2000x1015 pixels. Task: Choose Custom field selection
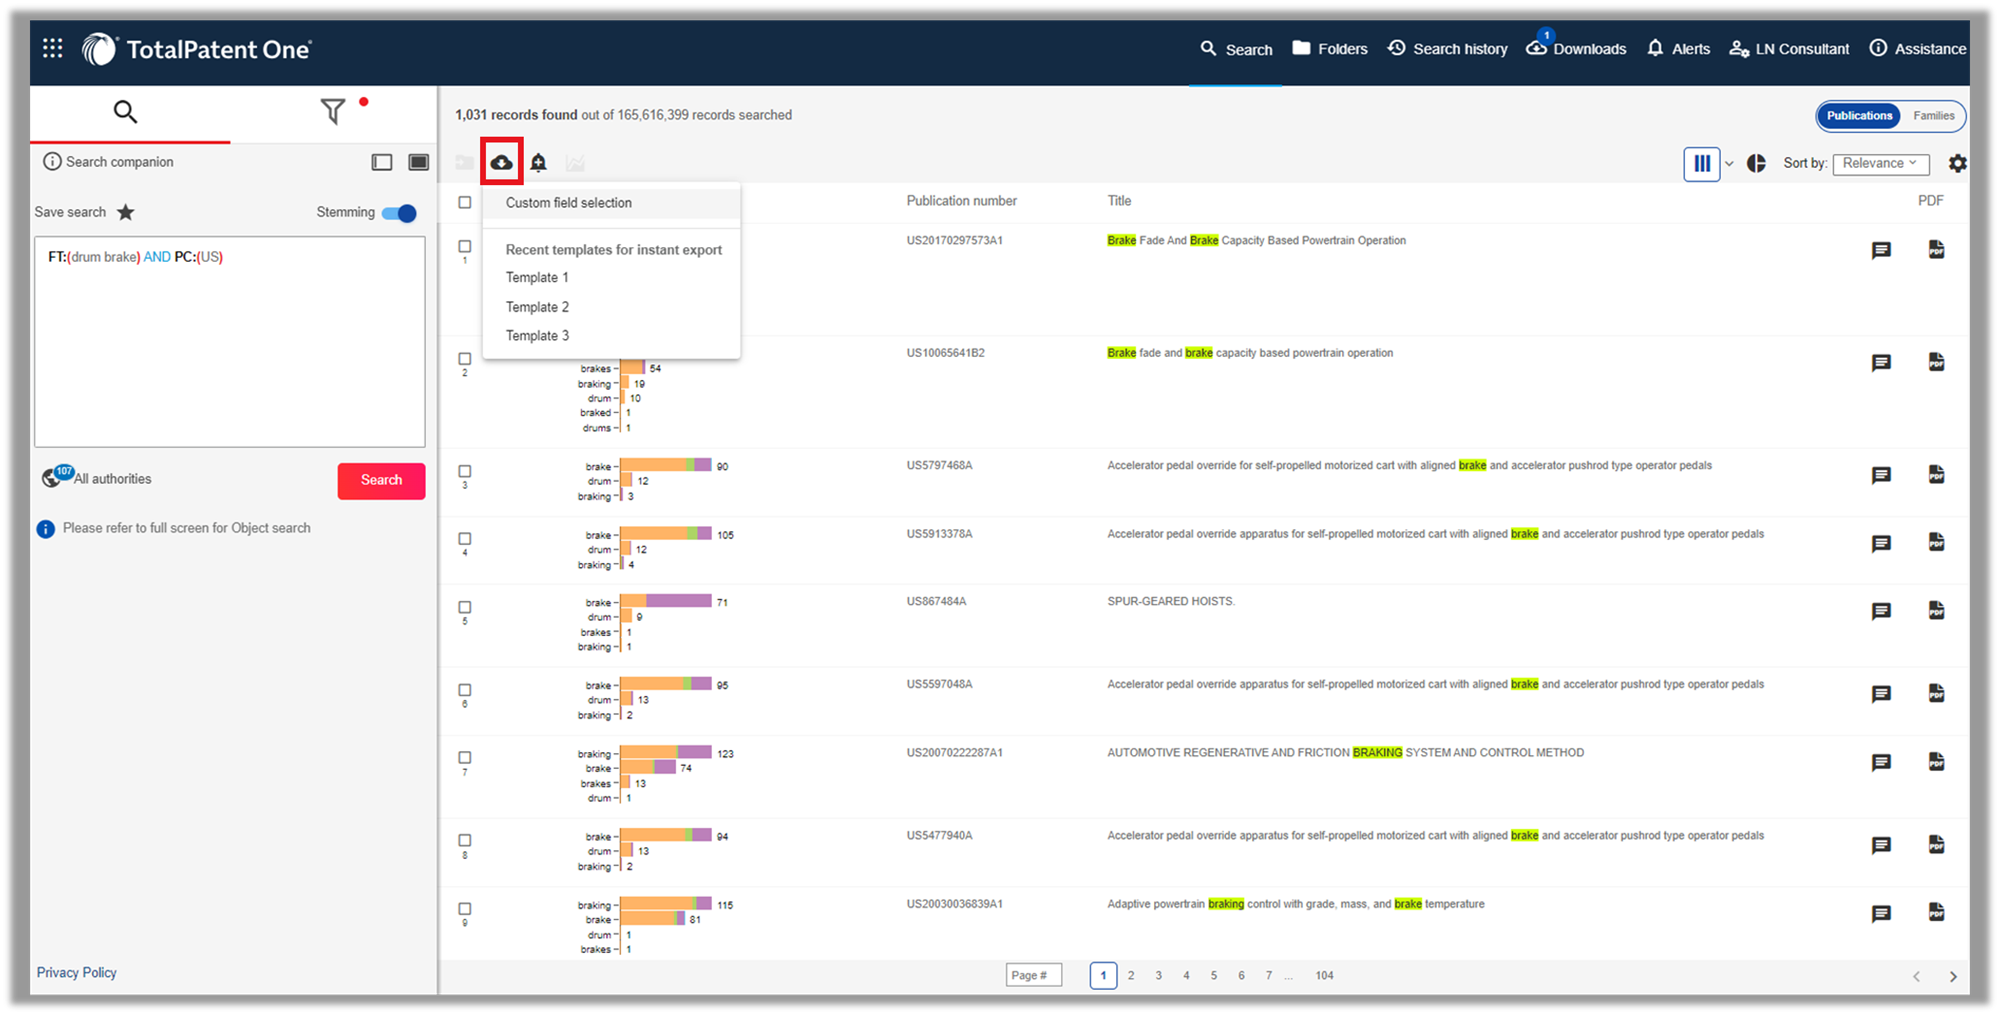click(611, 203)
